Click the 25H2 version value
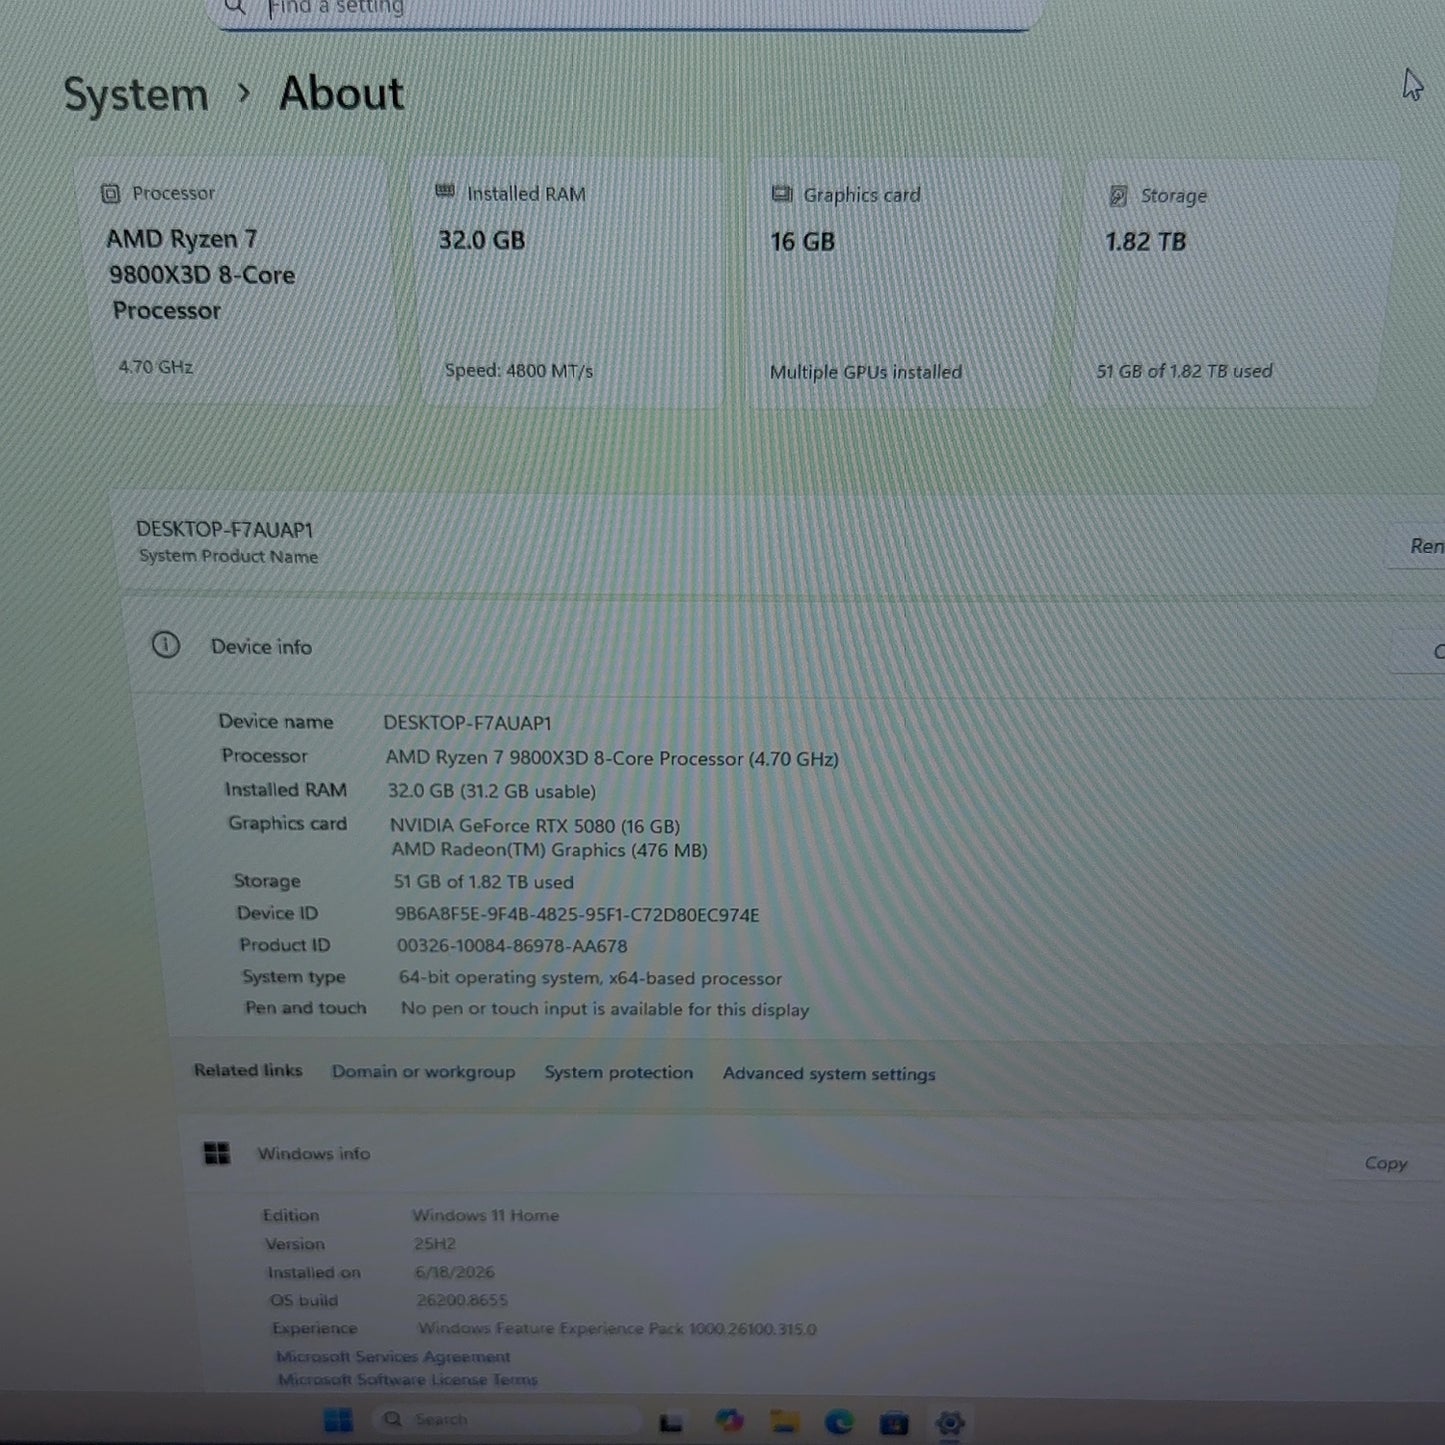Screen dimensions: 1445x1445 coord(434,1244)
